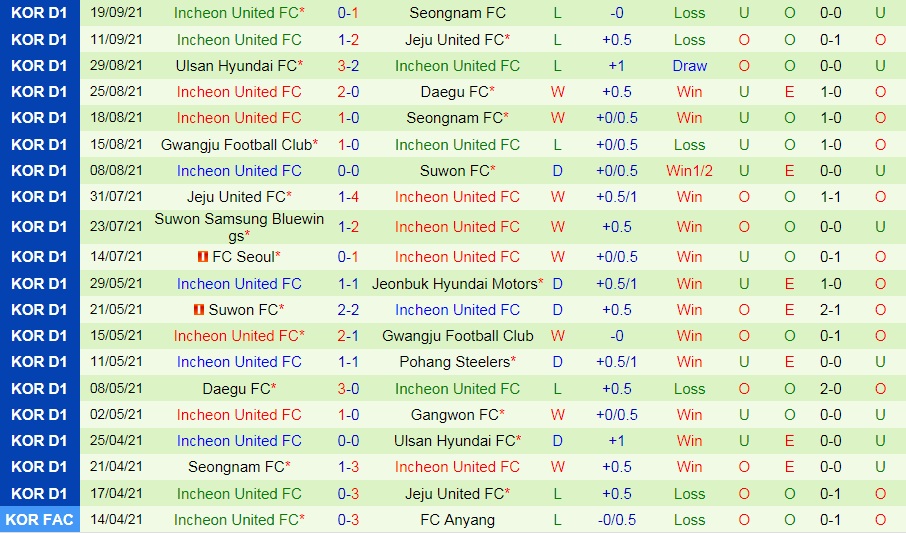Click the Win1/2 result on 08/08/21
906x533 pixels.
[x=689, y=171]
